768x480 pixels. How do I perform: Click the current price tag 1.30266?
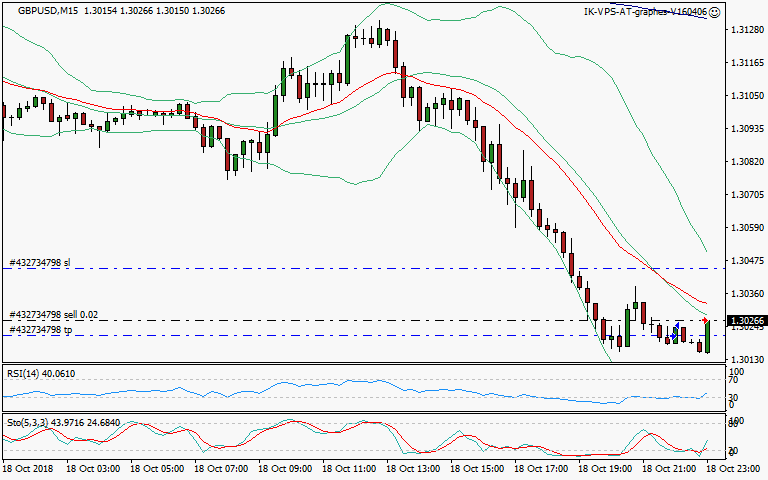point(747,321)
